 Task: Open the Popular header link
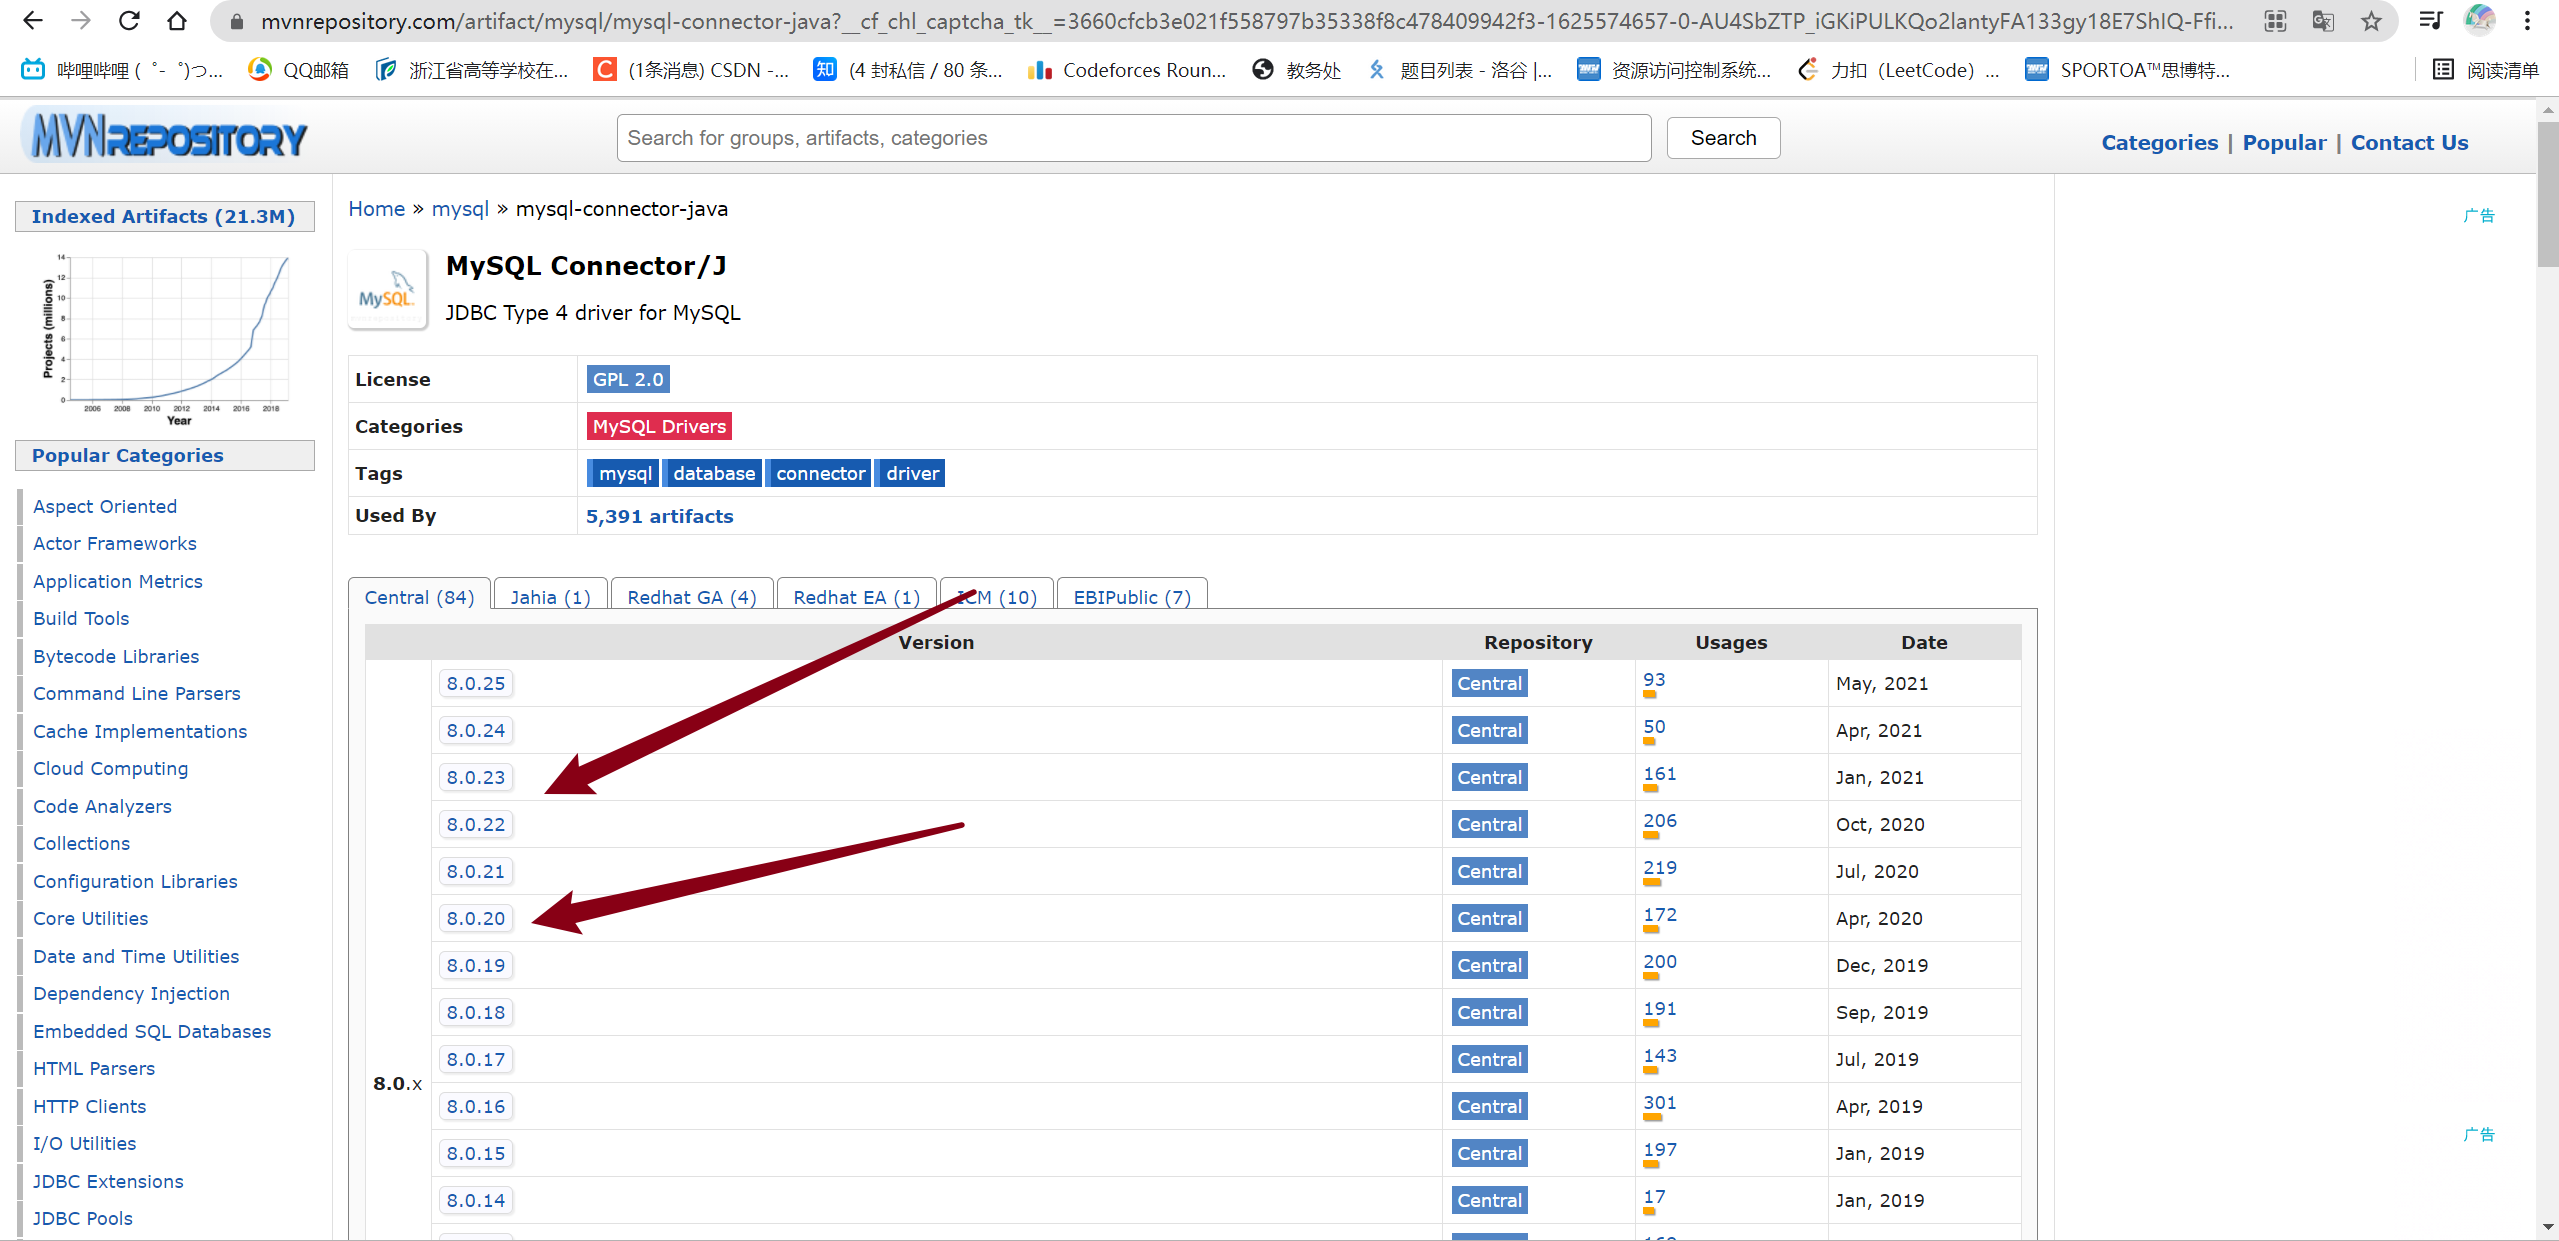(x=2284, y=142)
